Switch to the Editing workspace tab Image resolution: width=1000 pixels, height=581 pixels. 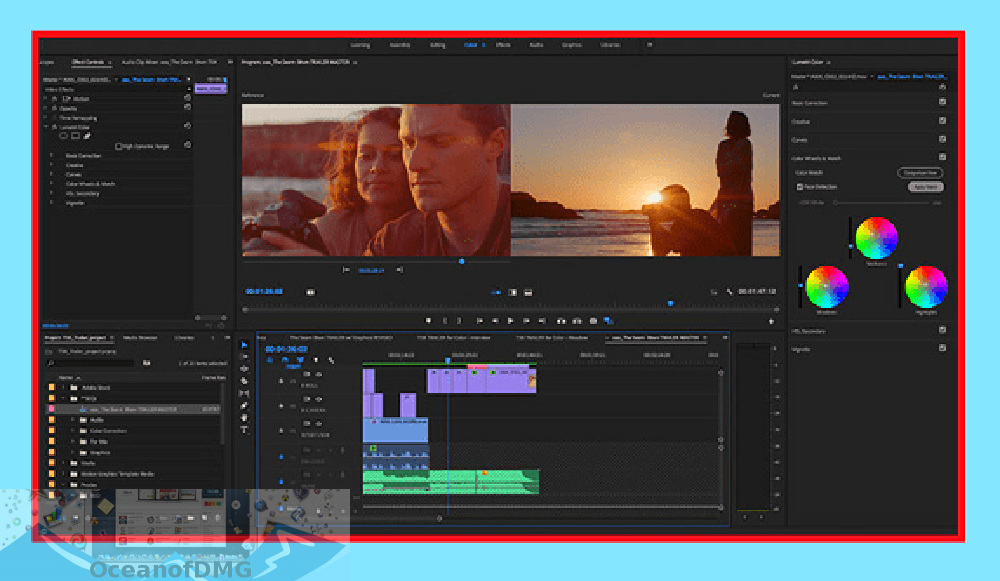tap(438, 45)
